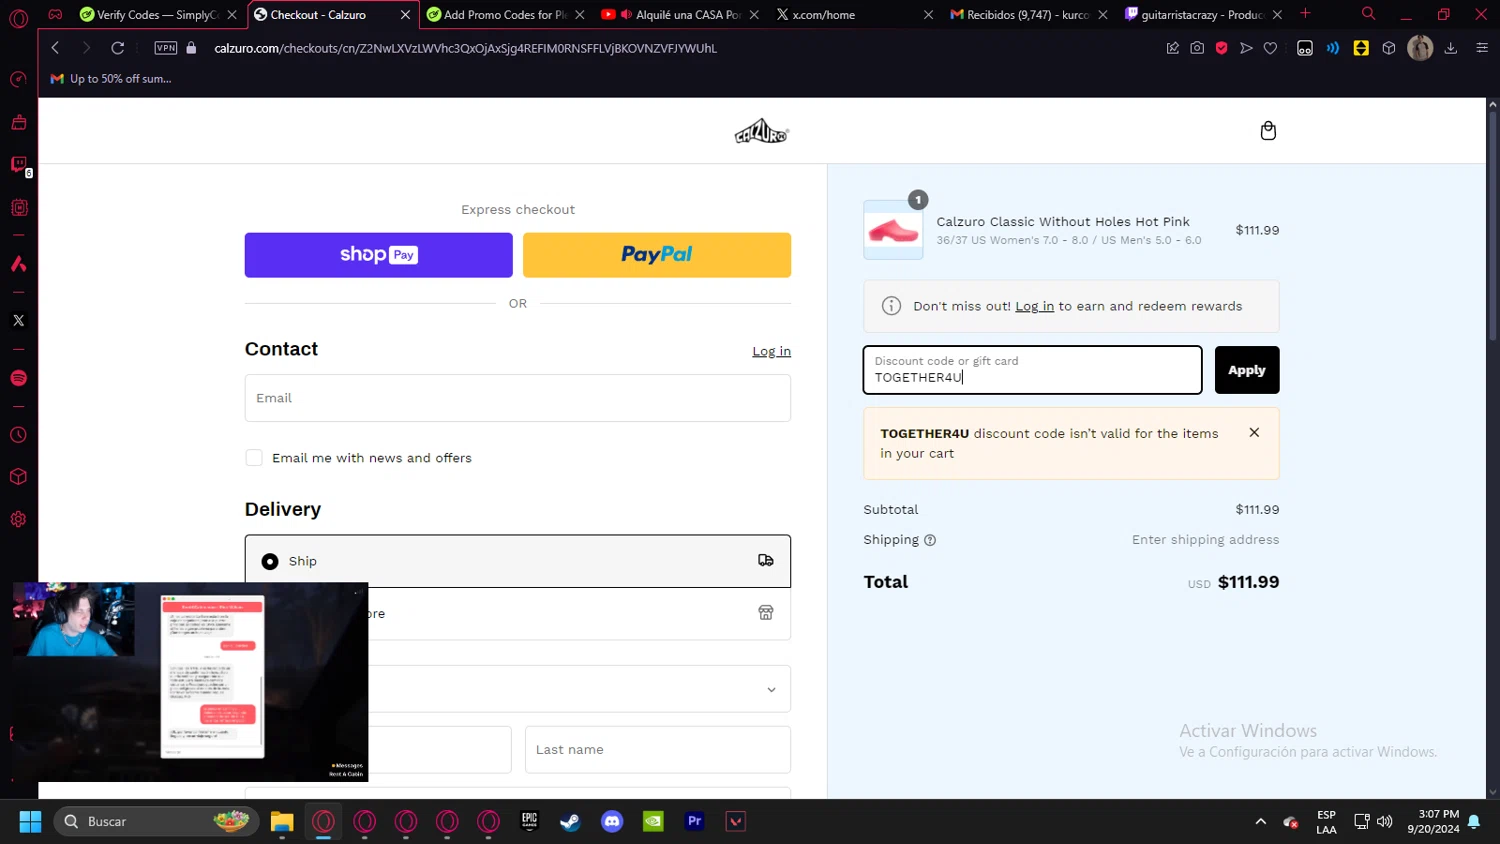1500x844 pixels.
Task: Pay with the PayPal button
Action: tap(657, 255)
